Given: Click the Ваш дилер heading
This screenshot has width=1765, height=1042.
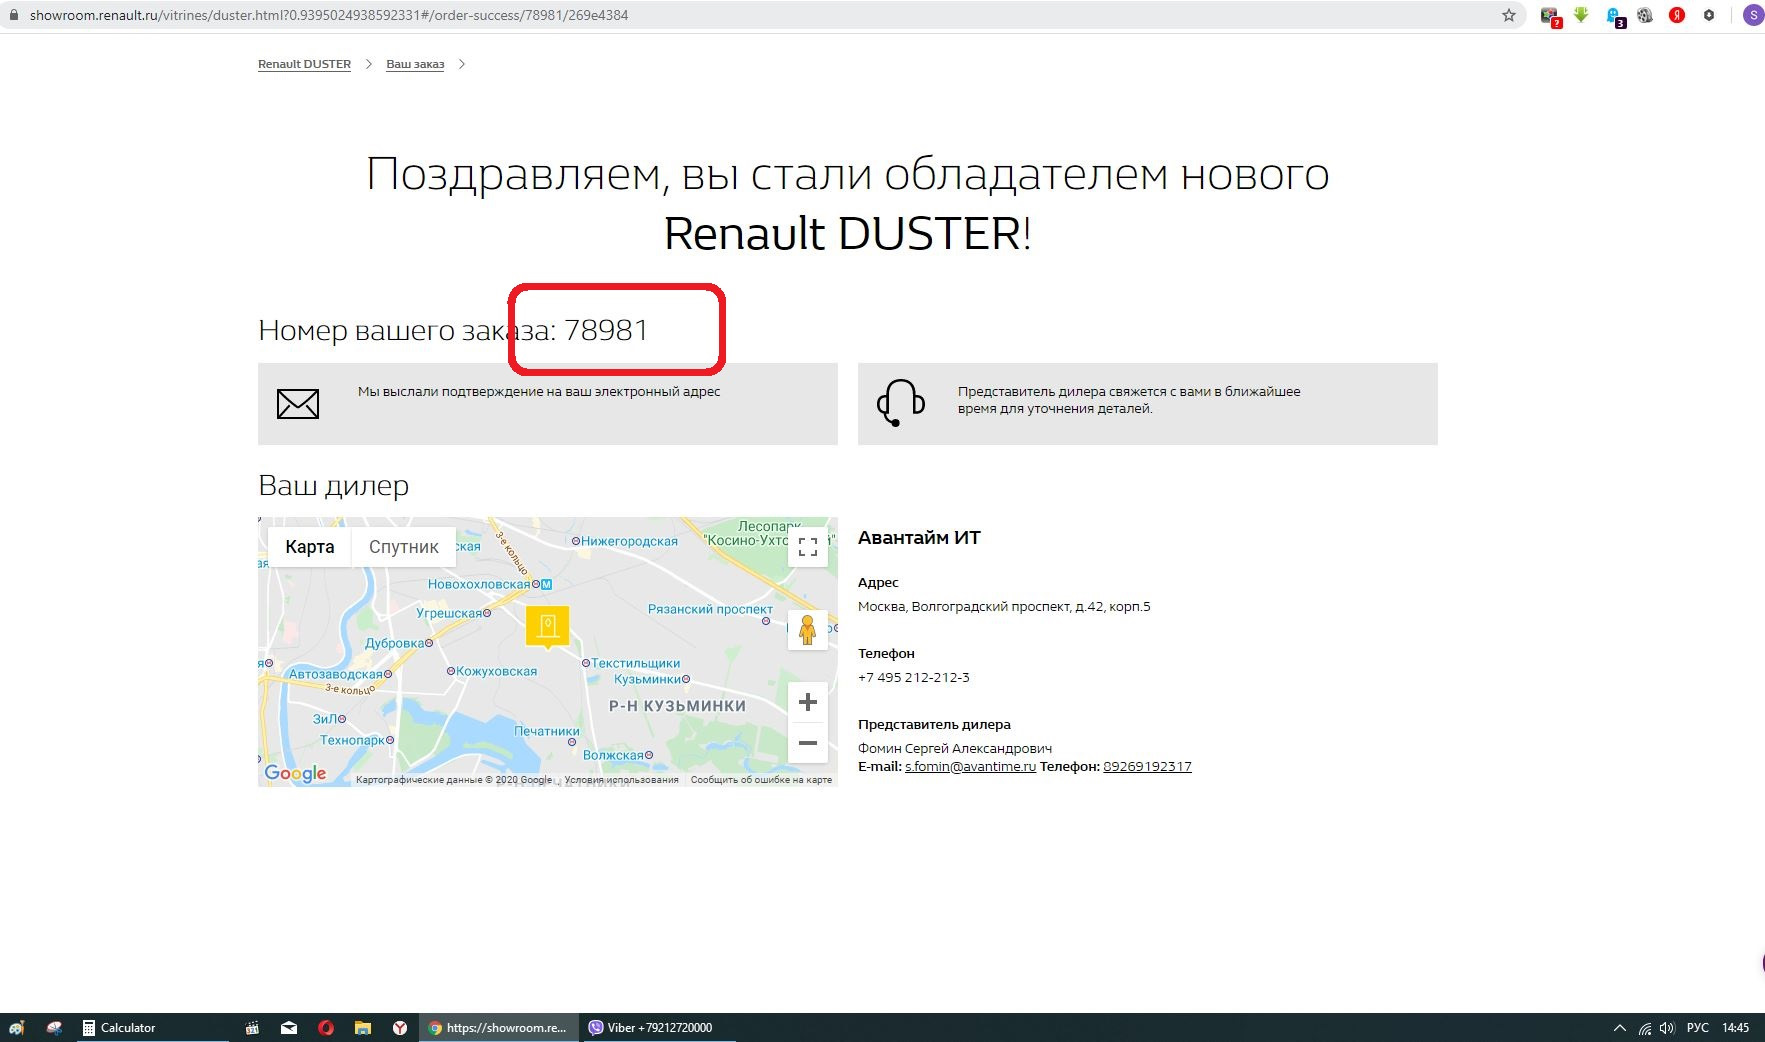Looking at the screenshot, I should pyautogui.click(x=333, y=486).
